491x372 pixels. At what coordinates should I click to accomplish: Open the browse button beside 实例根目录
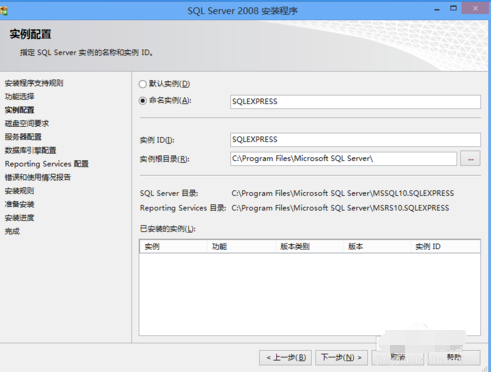(470, 159)
